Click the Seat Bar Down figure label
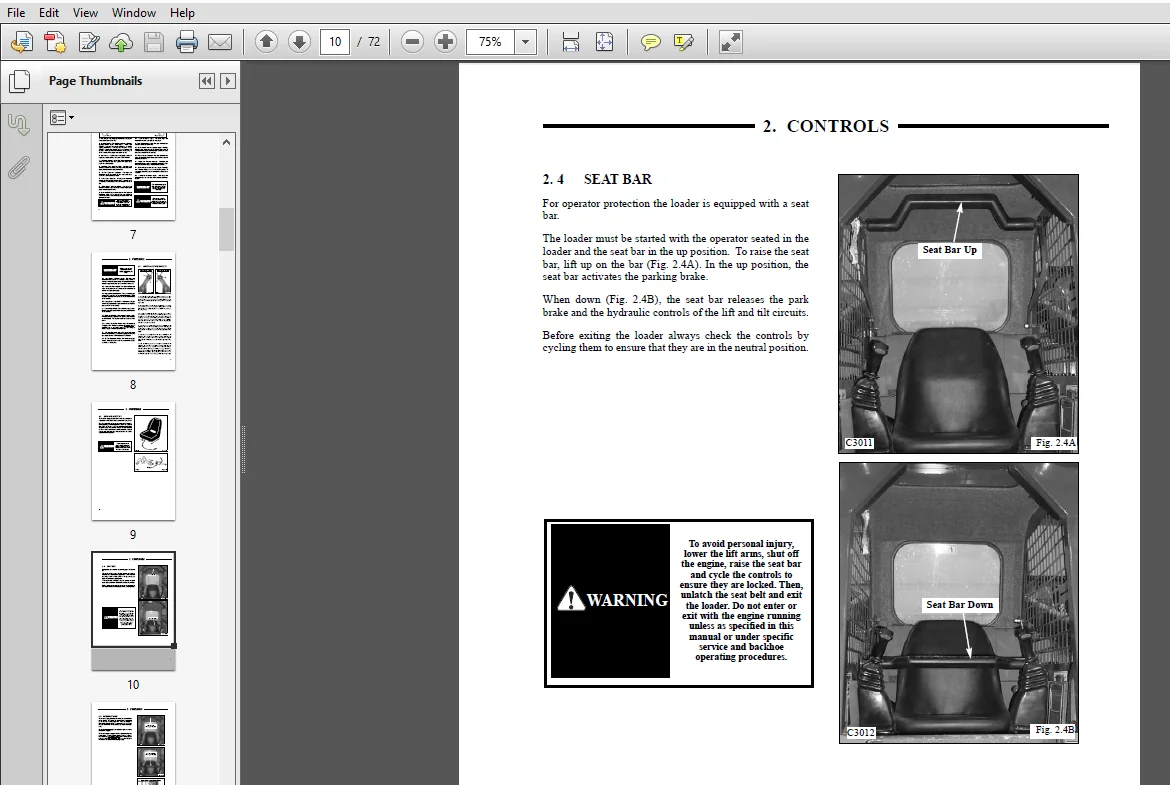1170x785 pixels. [960, 604]
